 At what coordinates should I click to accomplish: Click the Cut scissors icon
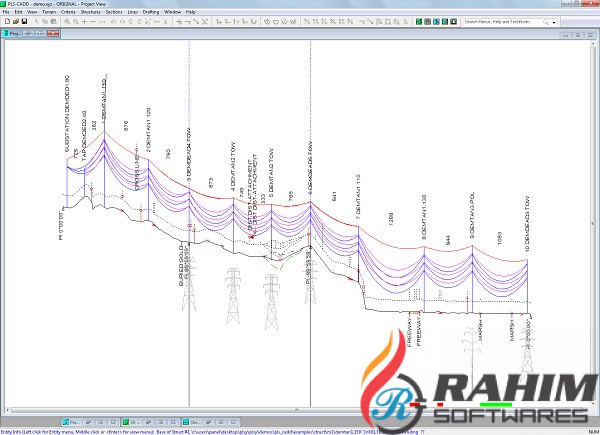point(37,21)
